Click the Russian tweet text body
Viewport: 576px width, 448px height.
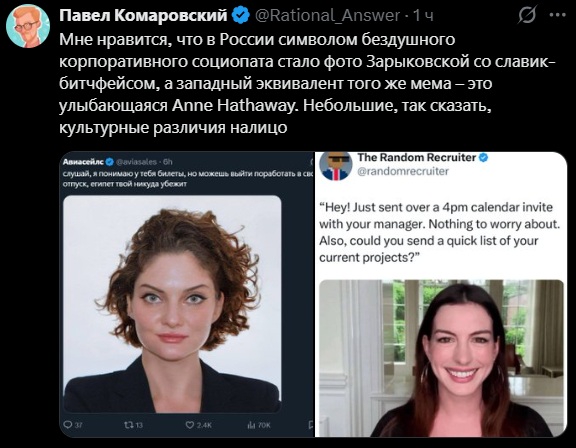[x=308, y=83]
